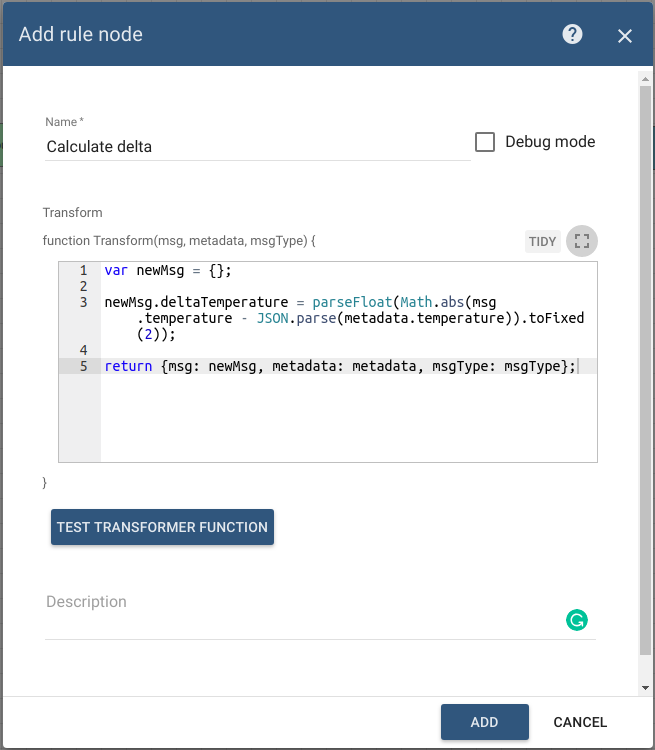Tidy the transform code

(542, 242)
